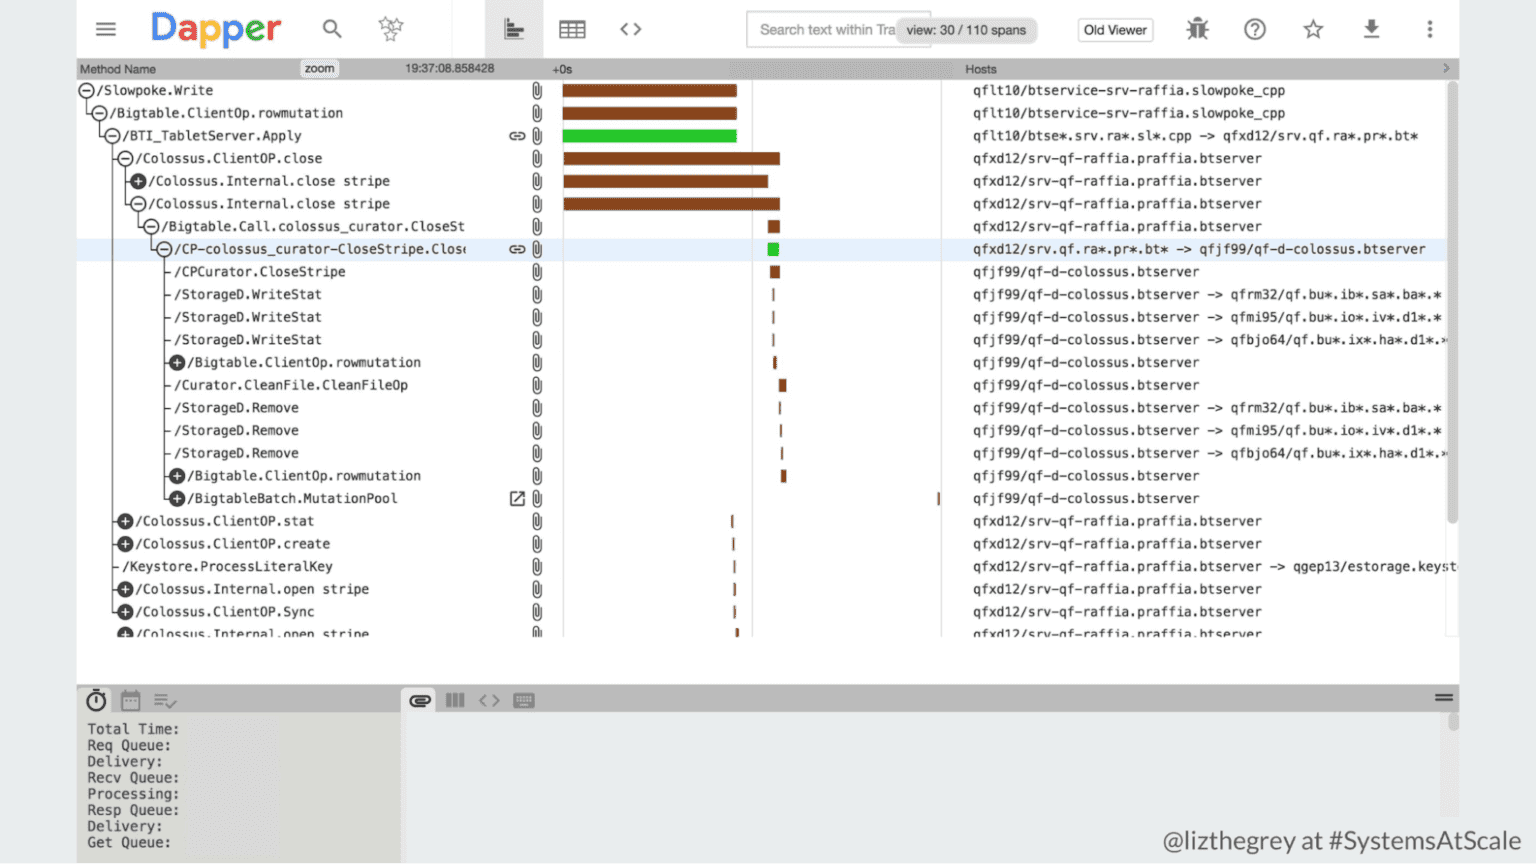Select the stopwatch timing tab in bottom panel

pyautogui.click(x=96, y=700)
